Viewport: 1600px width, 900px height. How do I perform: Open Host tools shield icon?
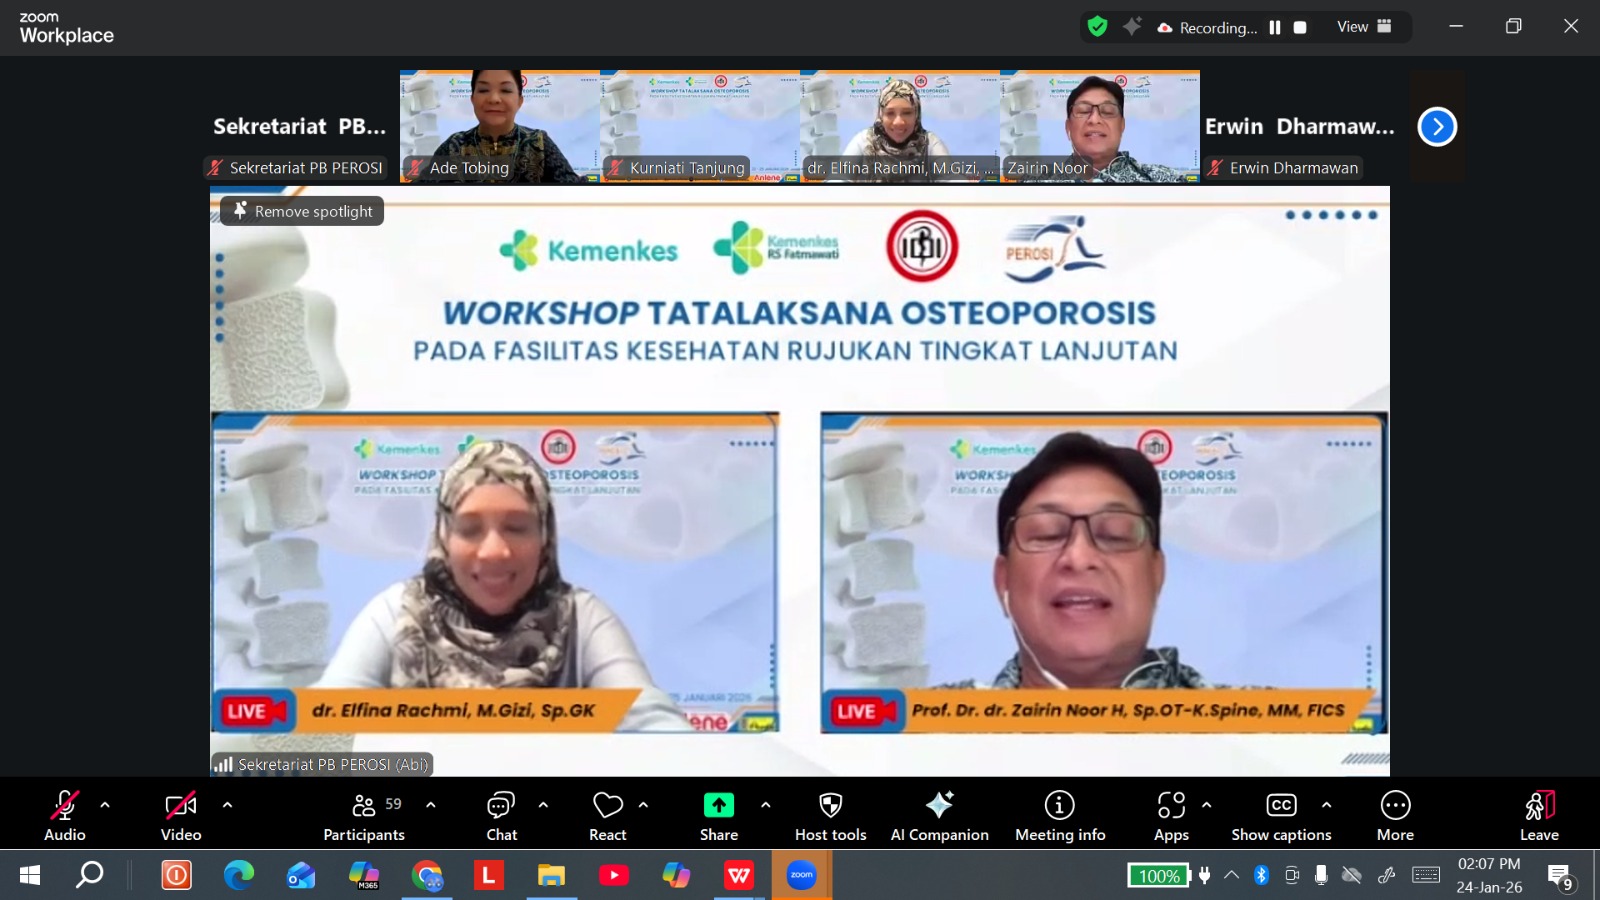[x=830, y=806]
